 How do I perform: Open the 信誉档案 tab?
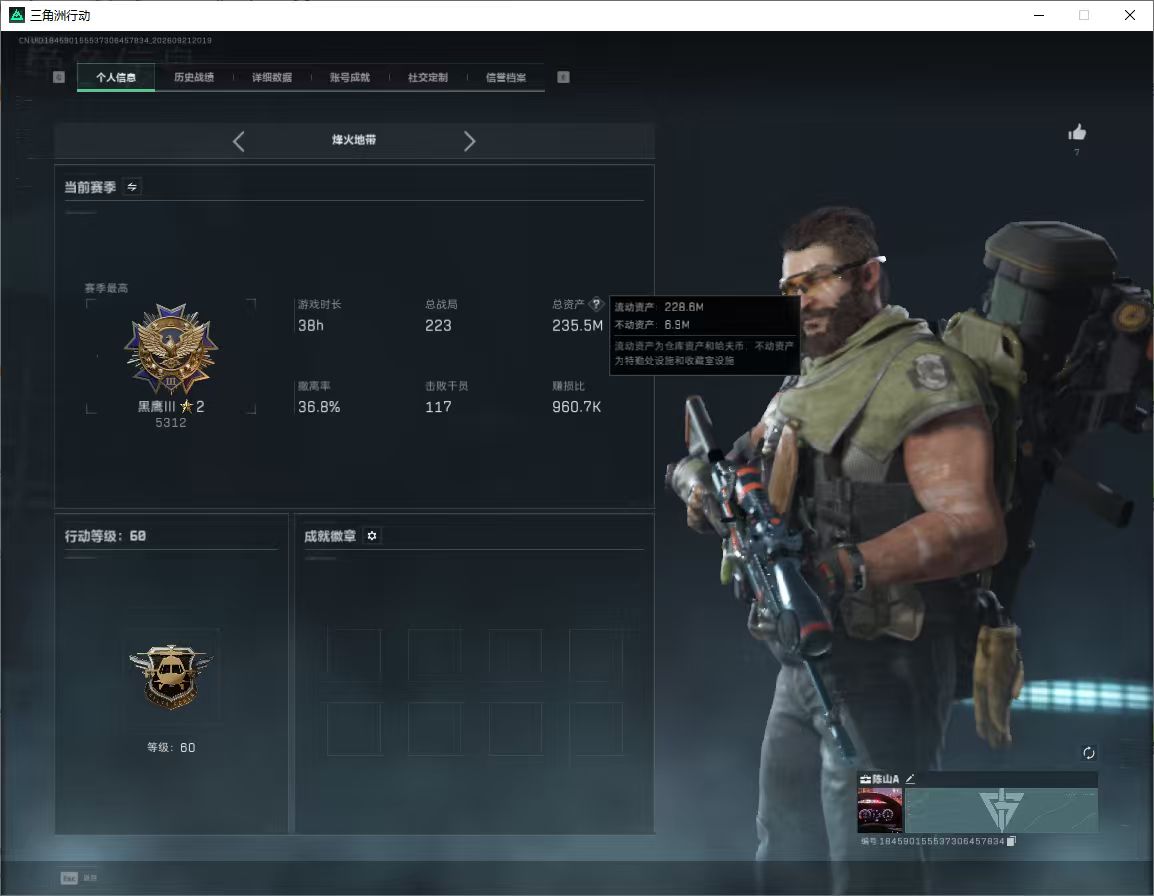tap(506, 77)
